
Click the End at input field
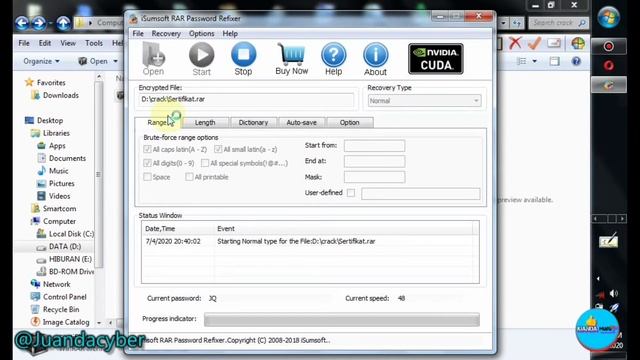point(374,161)
